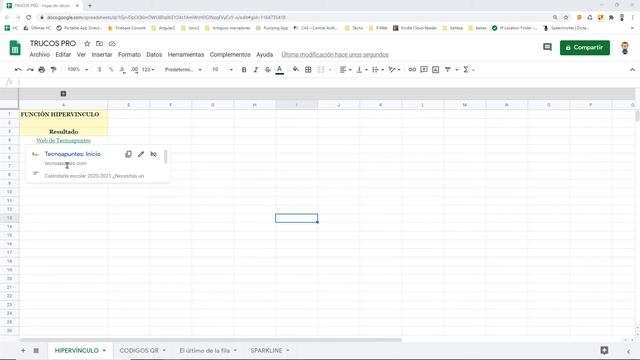
Task: Collapse the toolbar with the caret
Action: tap(632, 70)
